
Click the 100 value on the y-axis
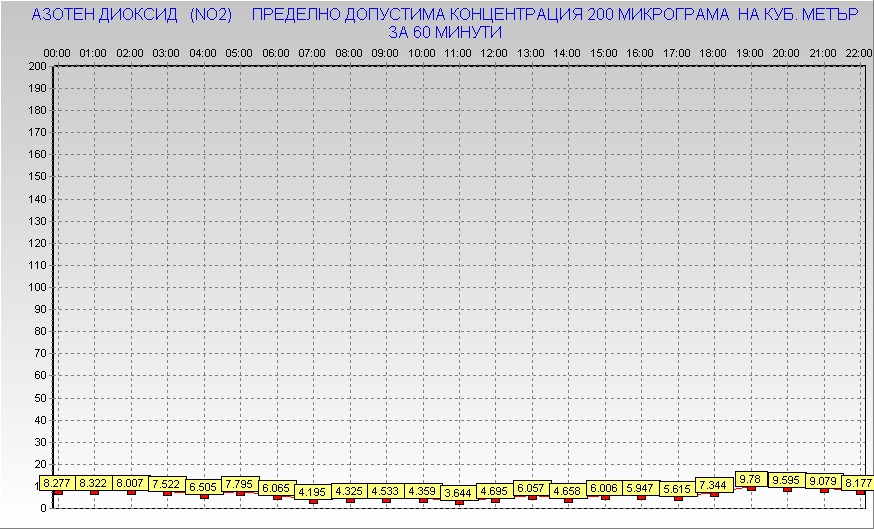(38, 287)
